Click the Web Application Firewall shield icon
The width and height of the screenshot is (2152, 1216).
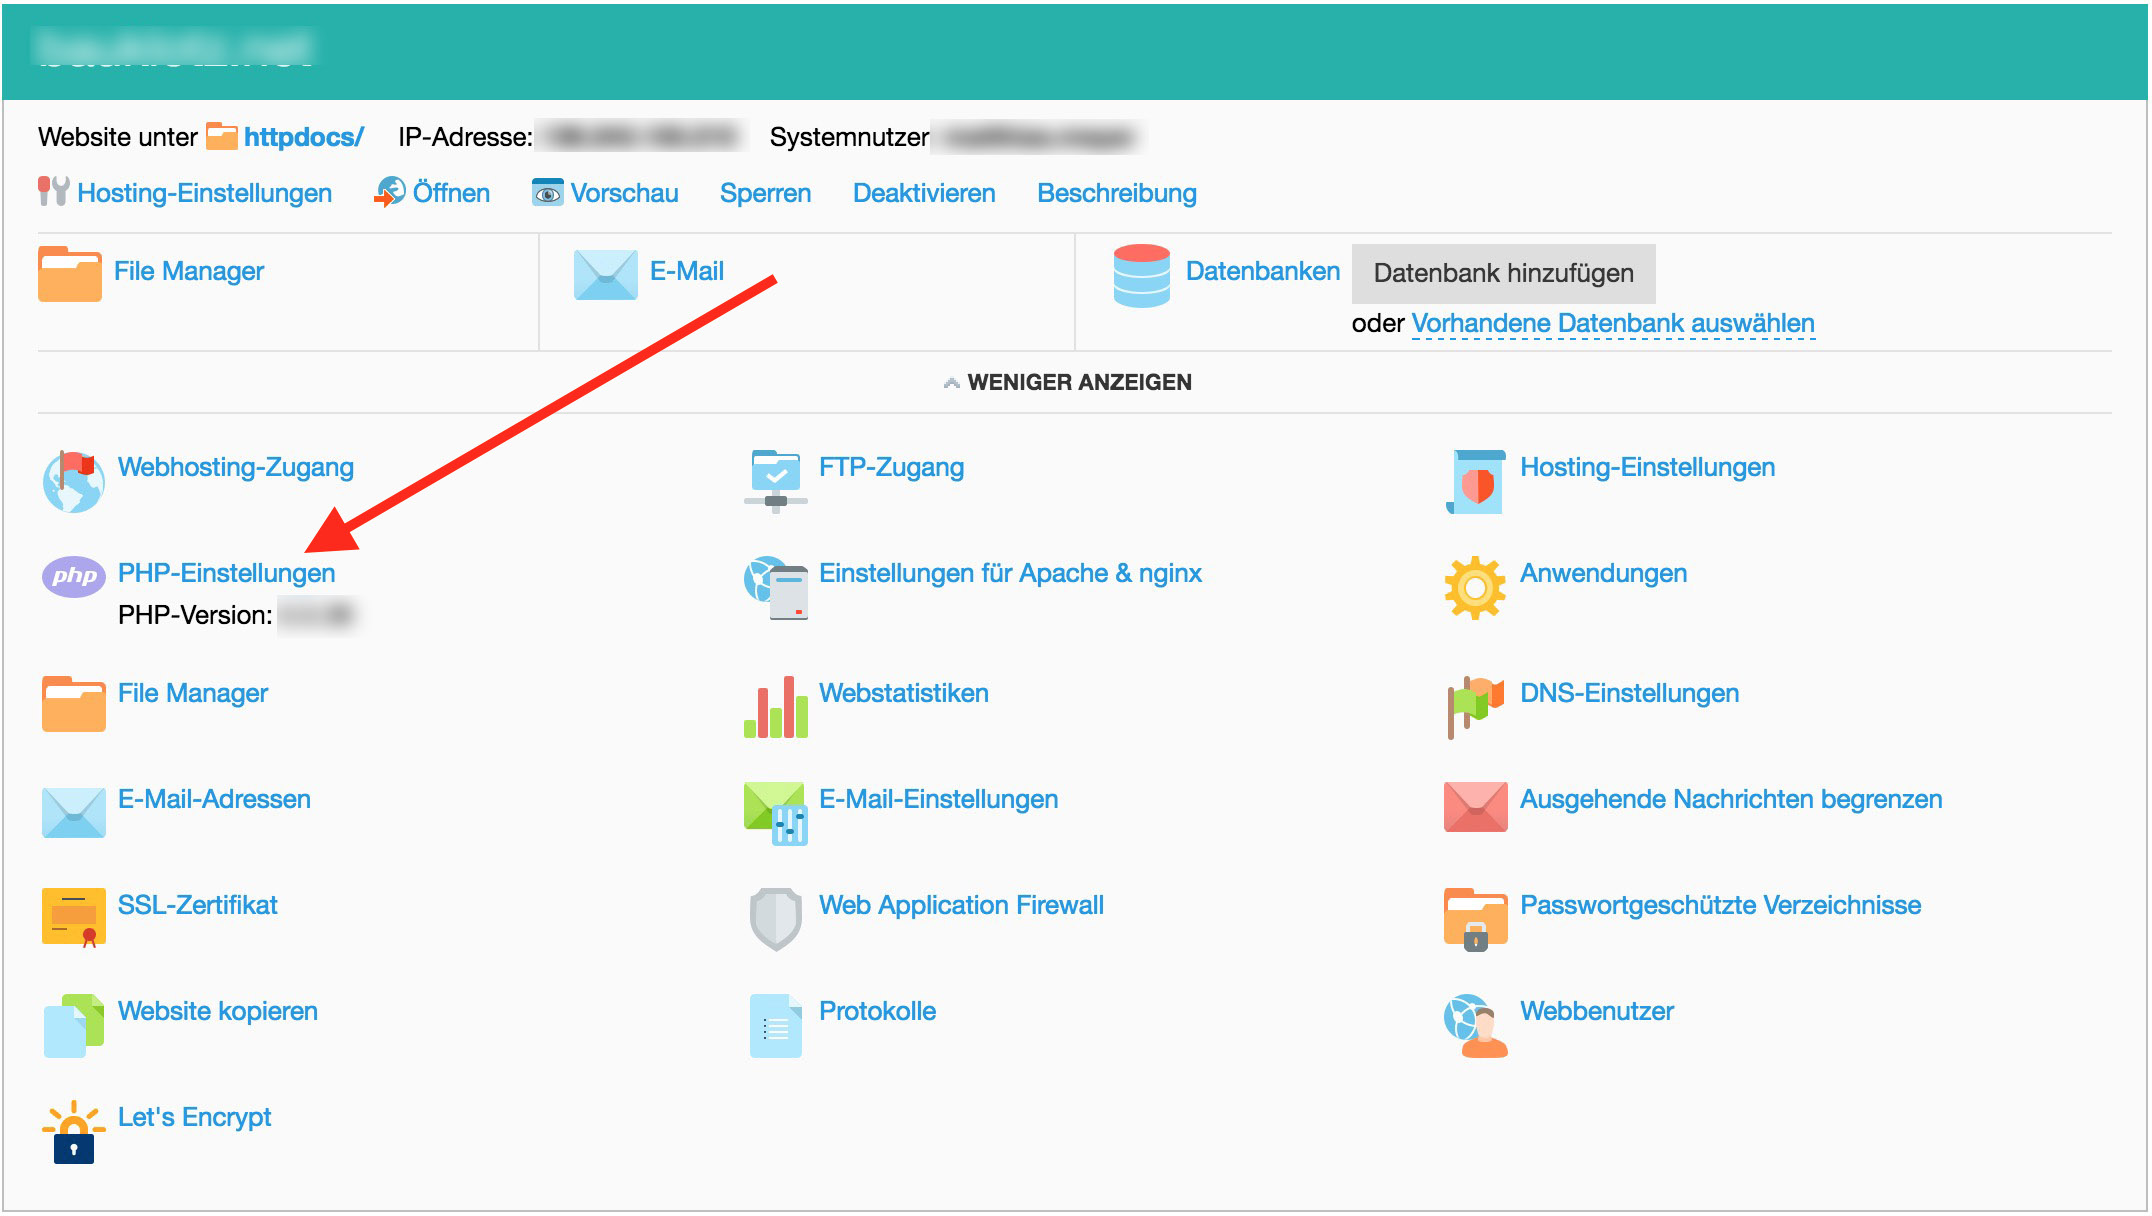[x=776, y=919]
